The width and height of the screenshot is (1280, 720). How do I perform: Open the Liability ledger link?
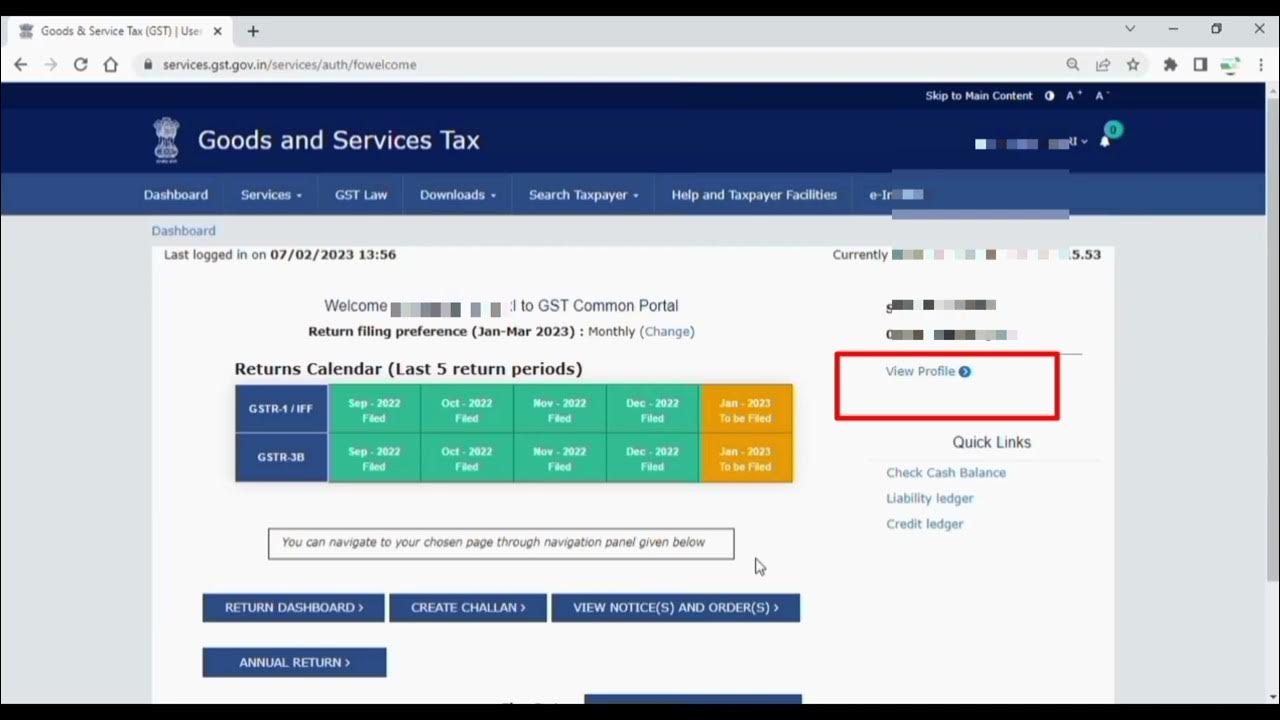tap(929, 498)
